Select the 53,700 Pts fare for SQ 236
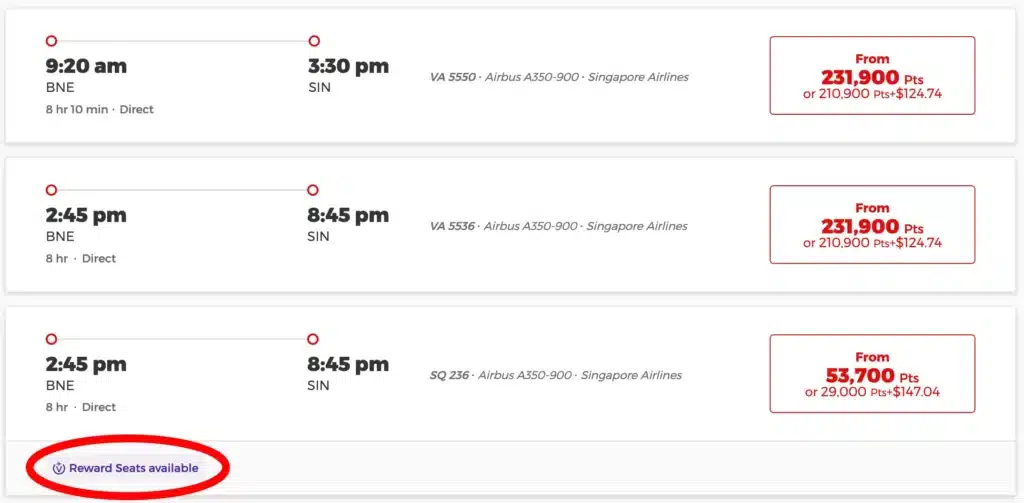Viewport: 1024px width, 503px height. (x=871, y=373)
